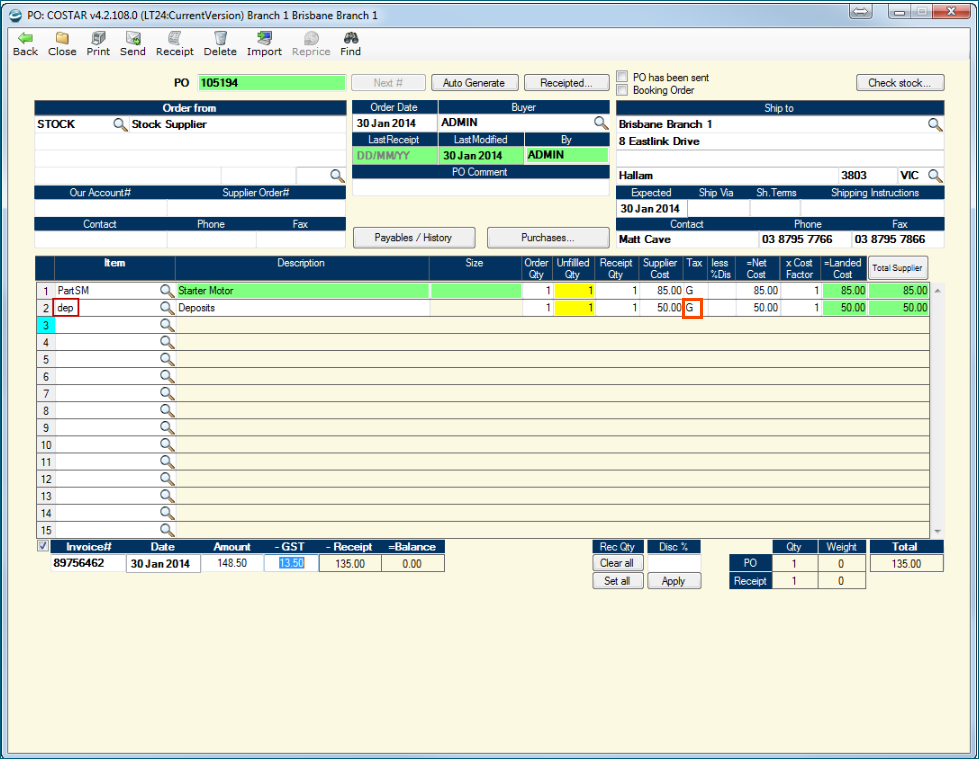Screen dimensions: 979x759
Task: Click the Supplier Order# field
Action: point(256,208)
